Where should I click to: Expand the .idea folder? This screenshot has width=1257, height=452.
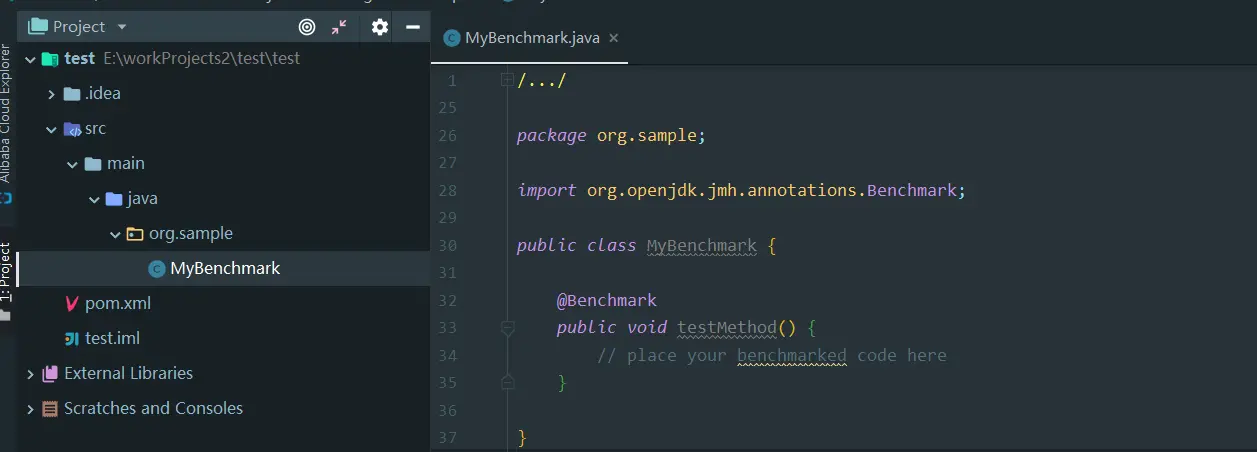point(51,94)
